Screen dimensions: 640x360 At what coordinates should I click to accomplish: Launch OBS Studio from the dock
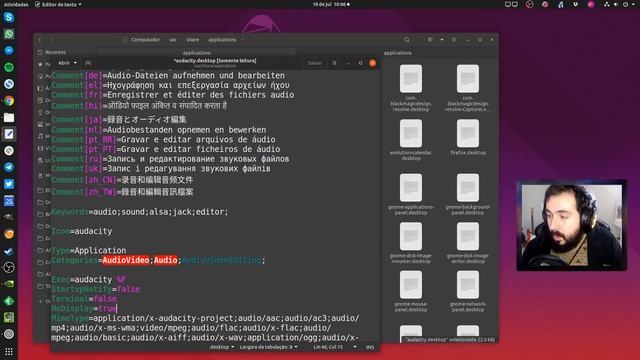pos(9,267)
